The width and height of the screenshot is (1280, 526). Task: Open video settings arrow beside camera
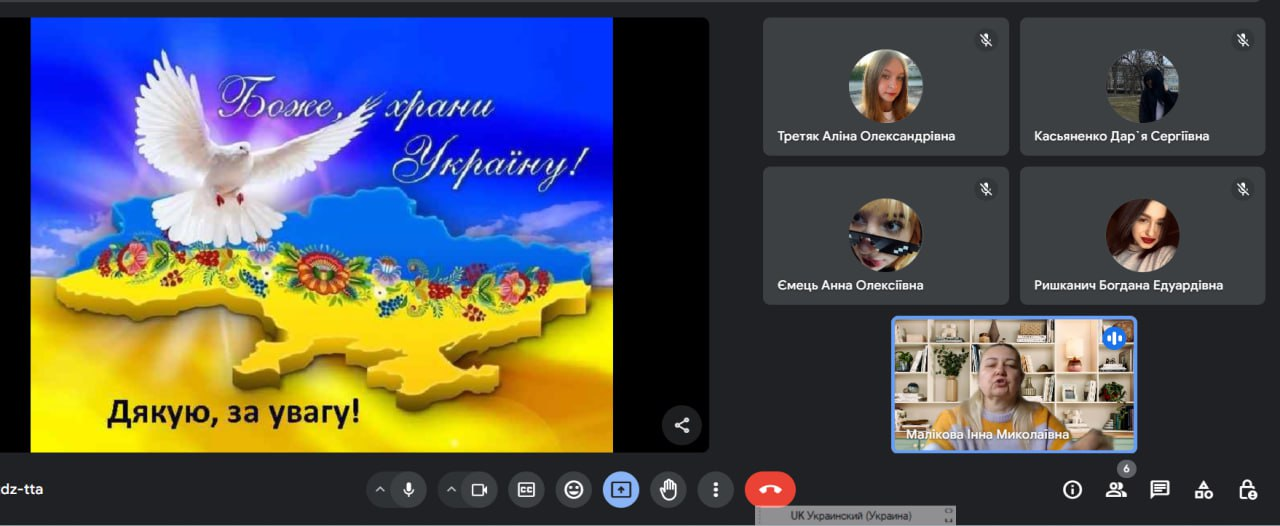[x=451, y=490]
